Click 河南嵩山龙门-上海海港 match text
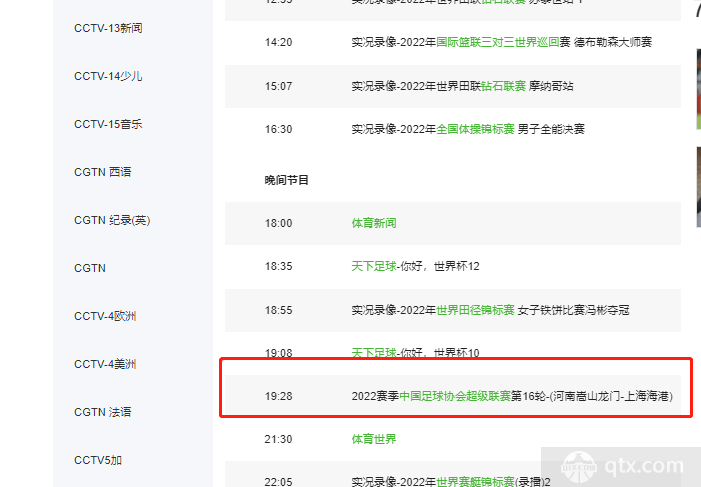Image resolution: width=701 pixels, height=487 pixels. [611, 396]
